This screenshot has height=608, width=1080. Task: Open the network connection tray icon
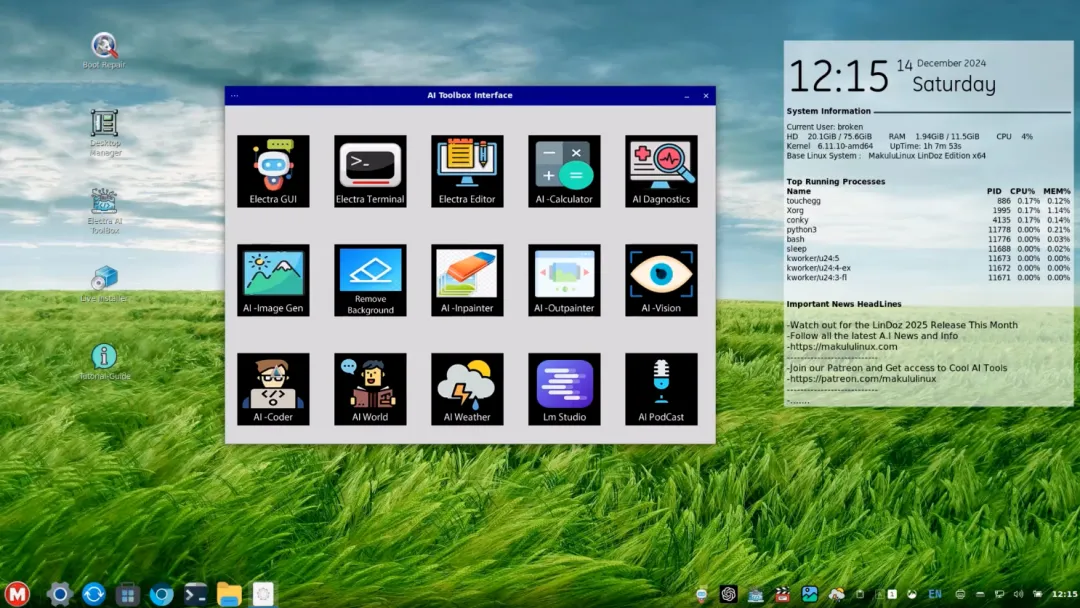tap(999, 594)
